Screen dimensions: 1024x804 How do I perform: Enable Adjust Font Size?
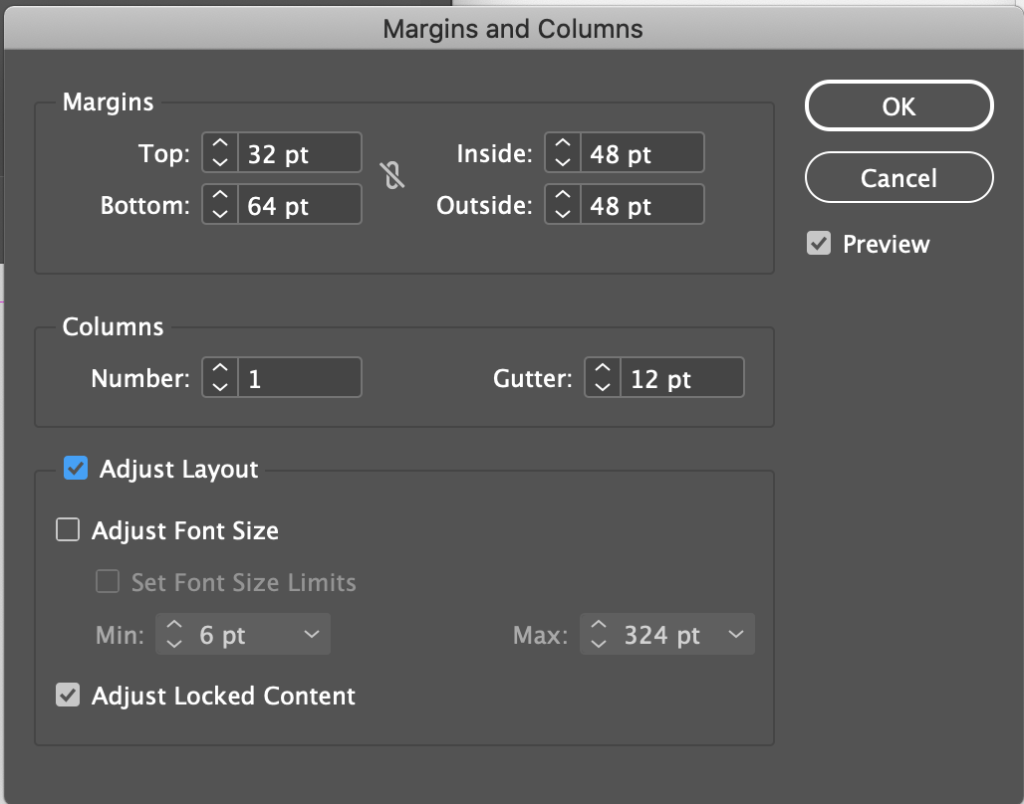coord(67,529)
